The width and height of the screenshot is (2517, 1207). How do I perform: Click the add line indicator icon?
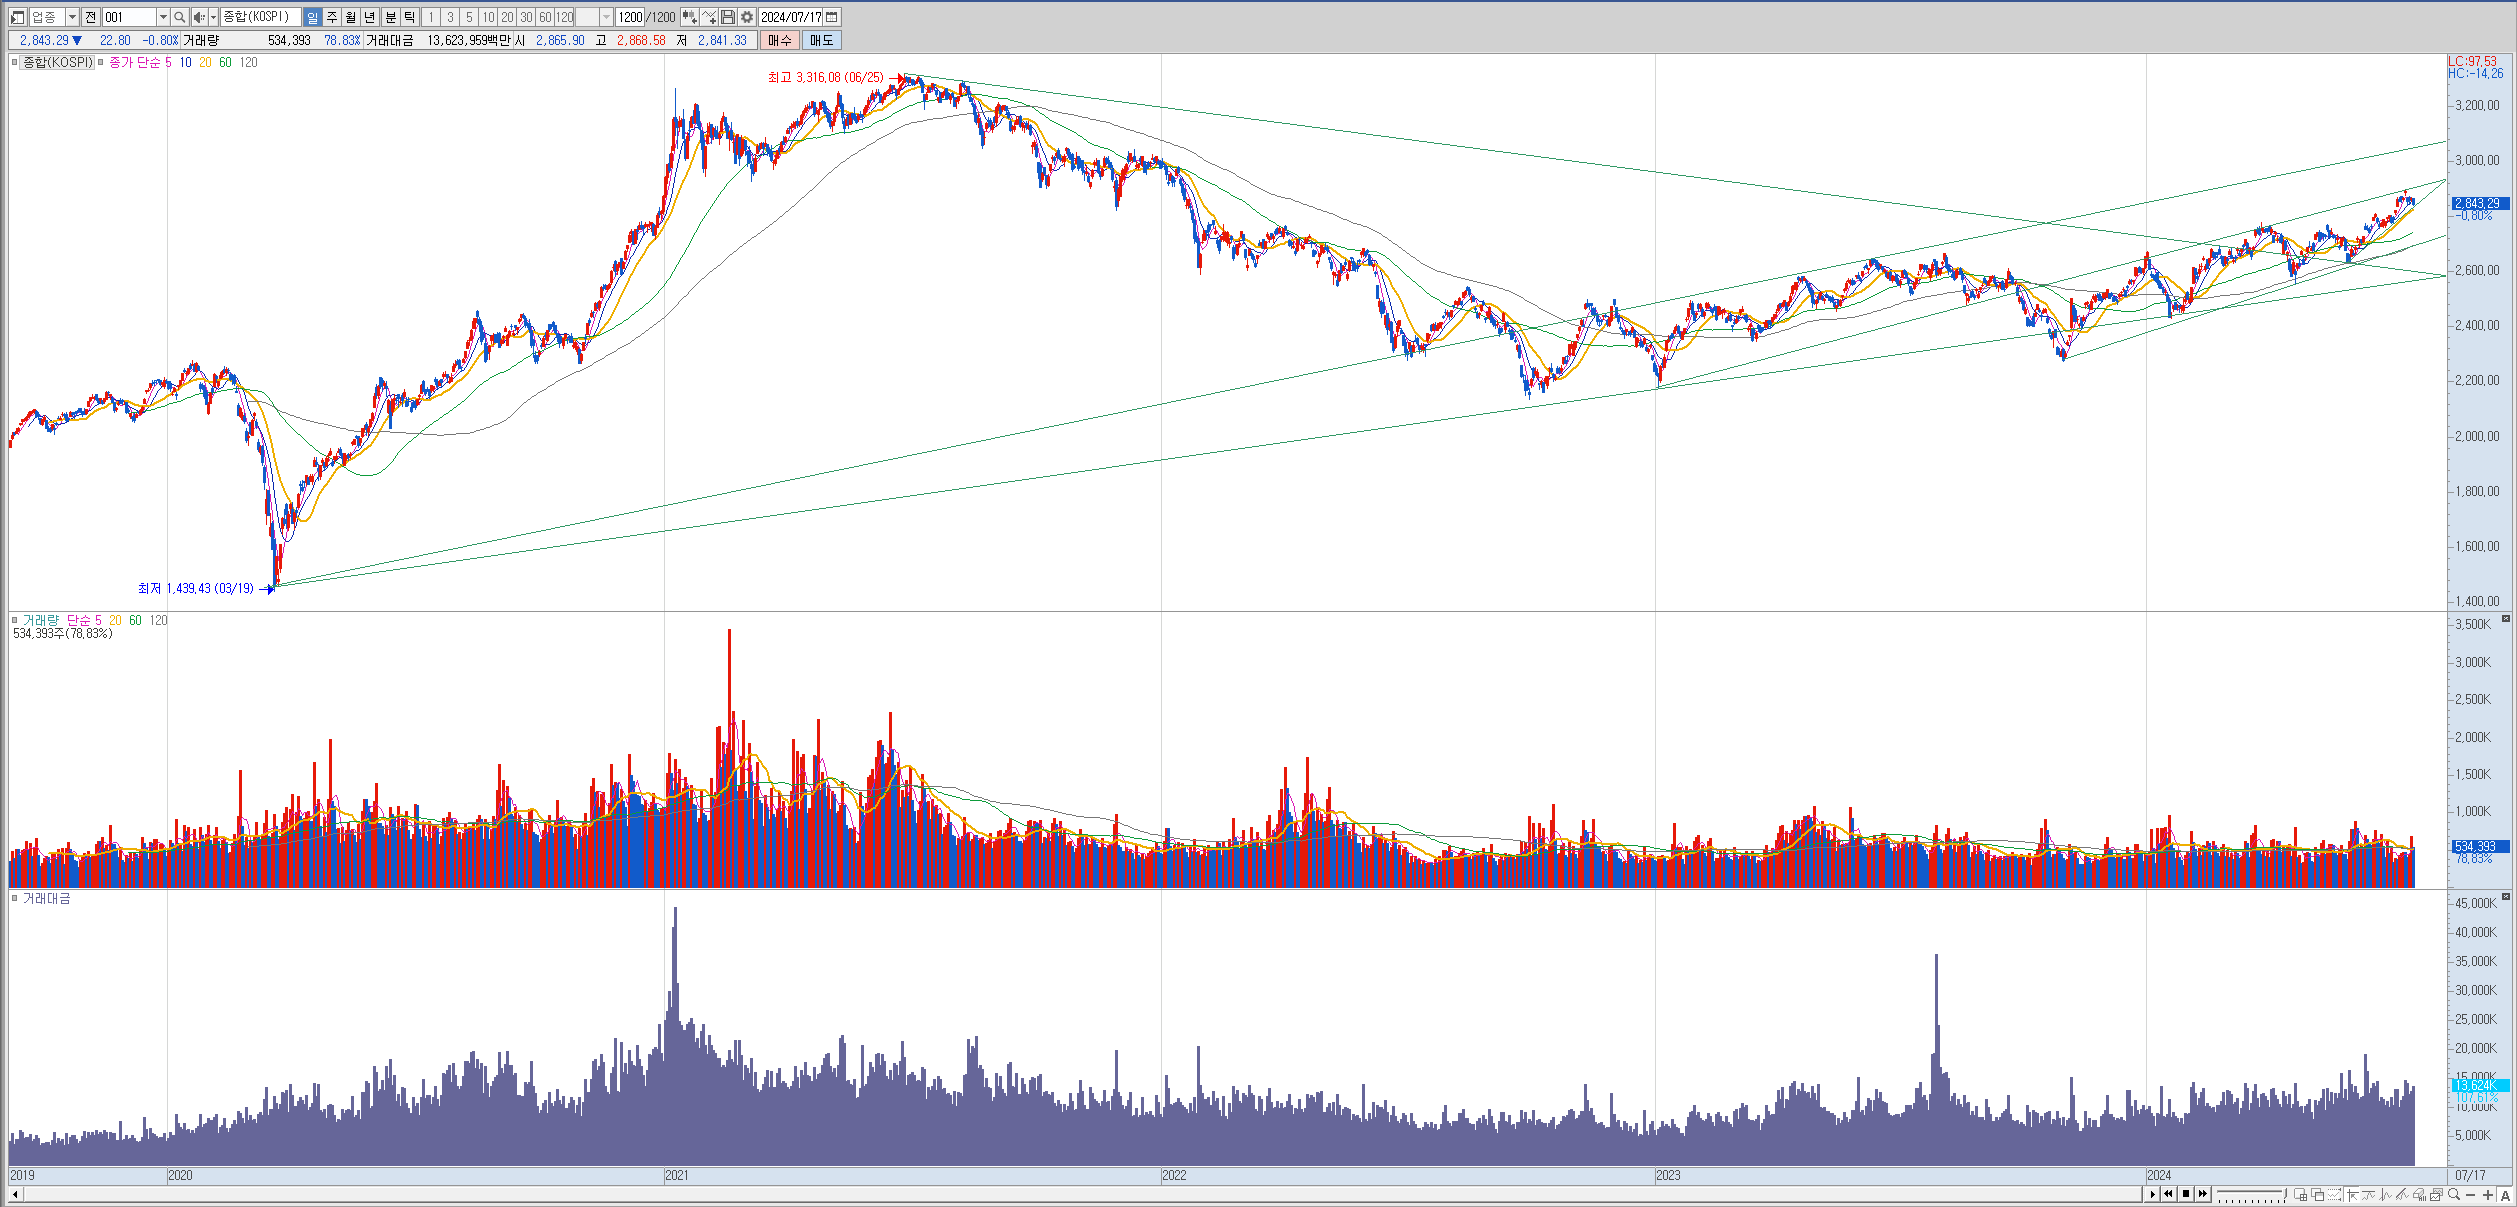click(709, 17)
